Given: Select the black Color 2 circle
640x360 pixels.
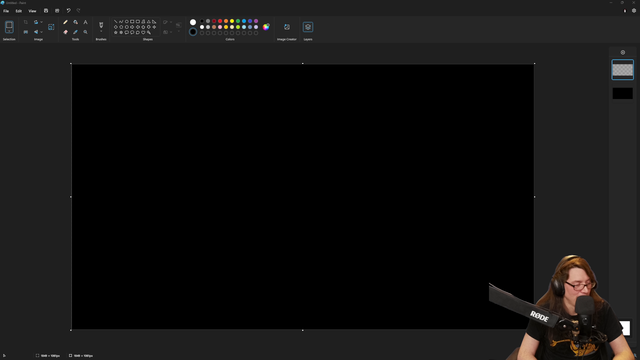Looking at the screenshot, I should (193, 32).
